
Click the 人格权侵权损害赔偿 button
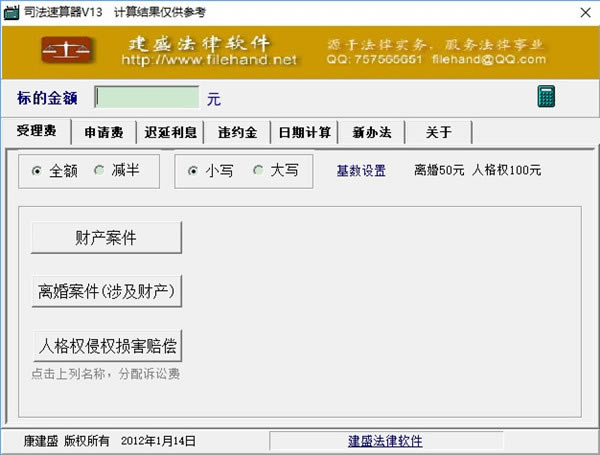coord(107,346)
